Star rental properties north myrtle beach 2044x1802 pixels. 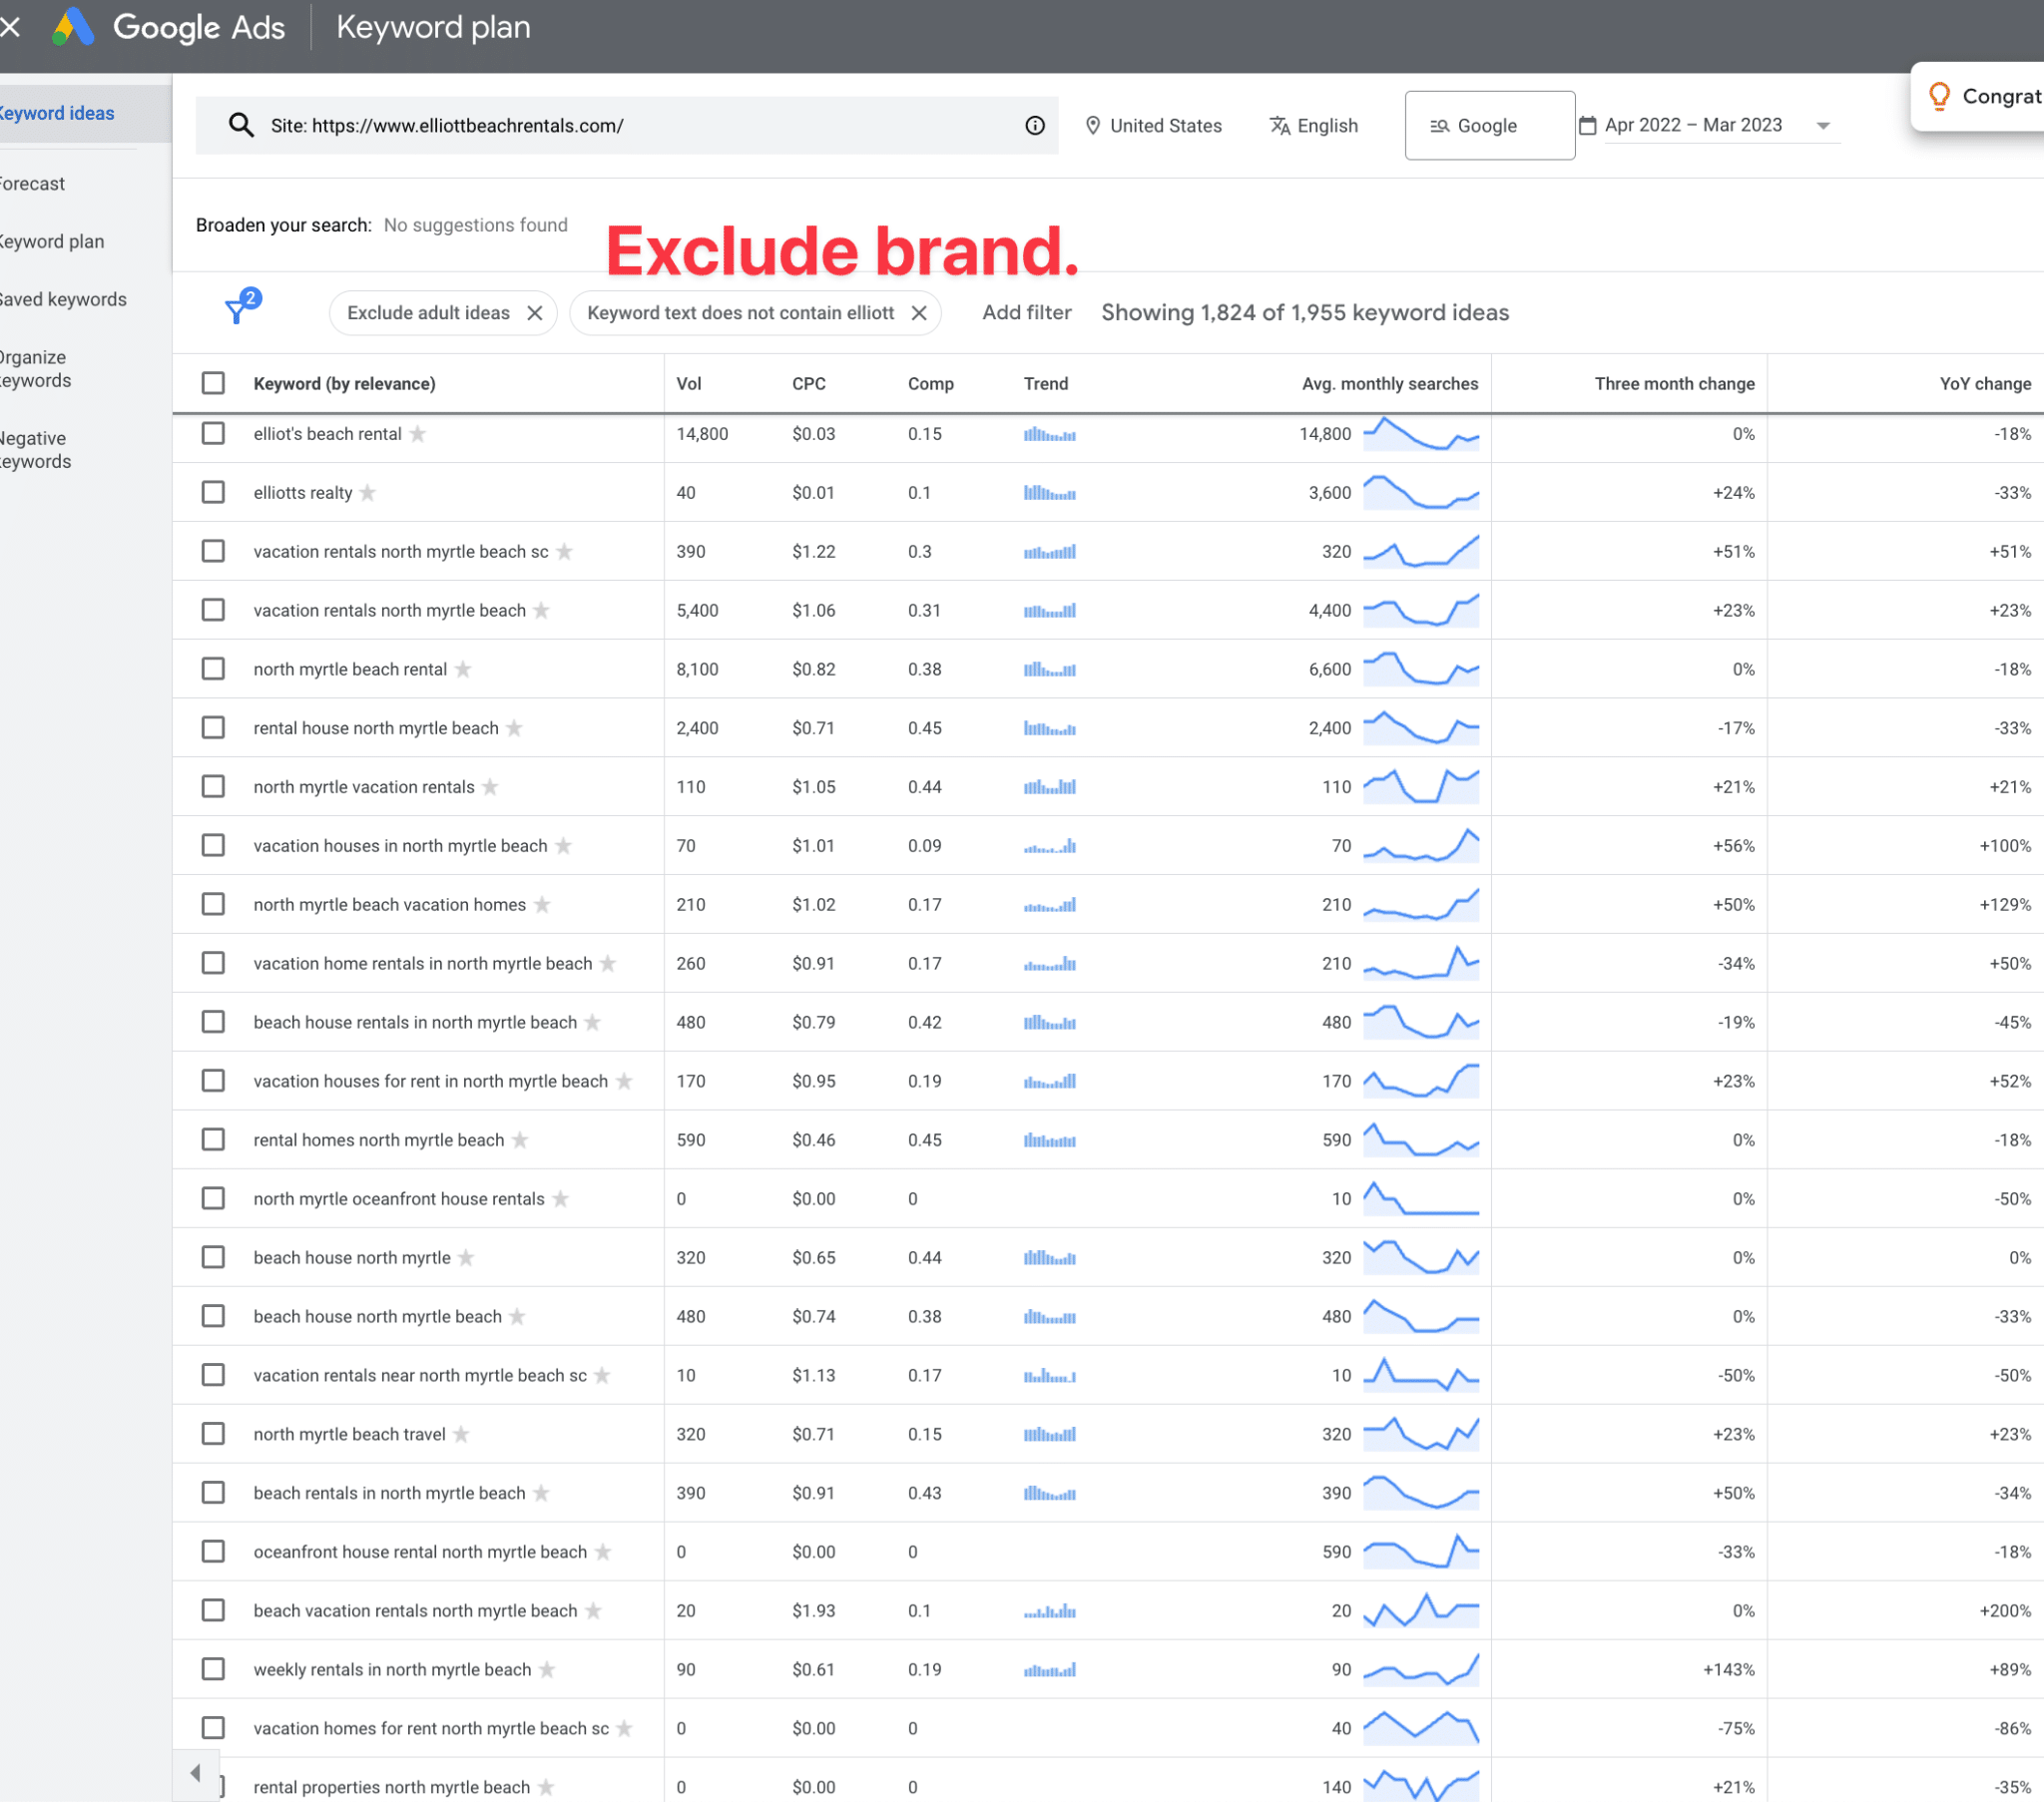click(546, 1786)
